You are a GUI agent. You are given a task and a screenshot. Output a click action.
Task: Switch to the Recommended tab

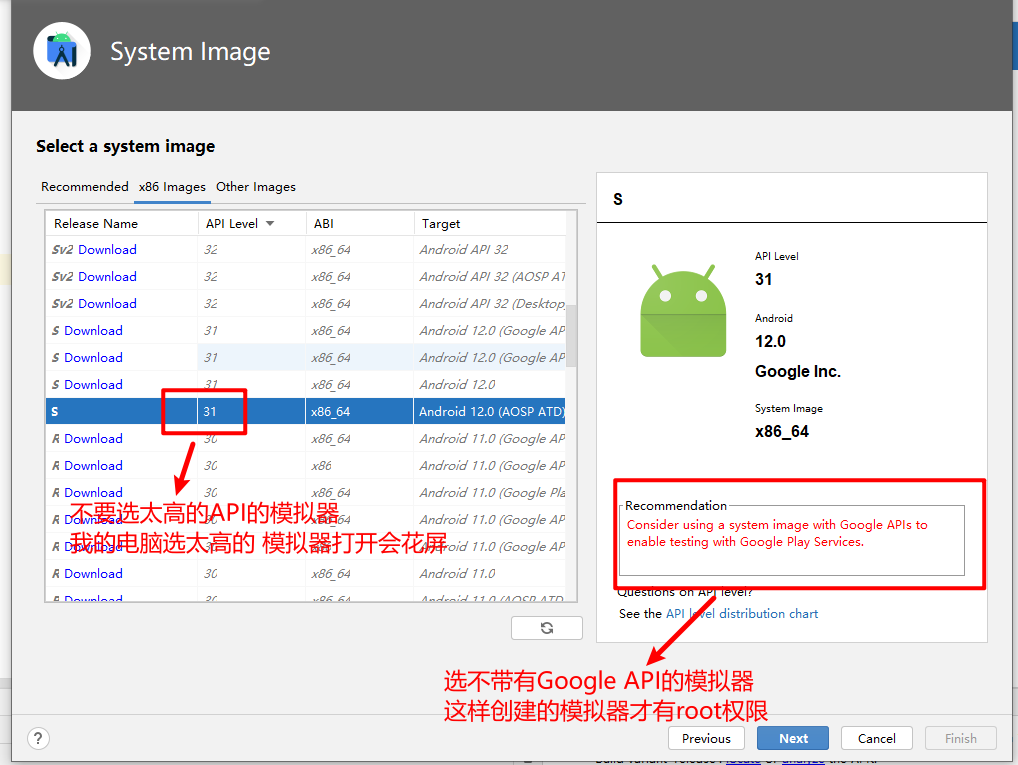coord(84,187)
